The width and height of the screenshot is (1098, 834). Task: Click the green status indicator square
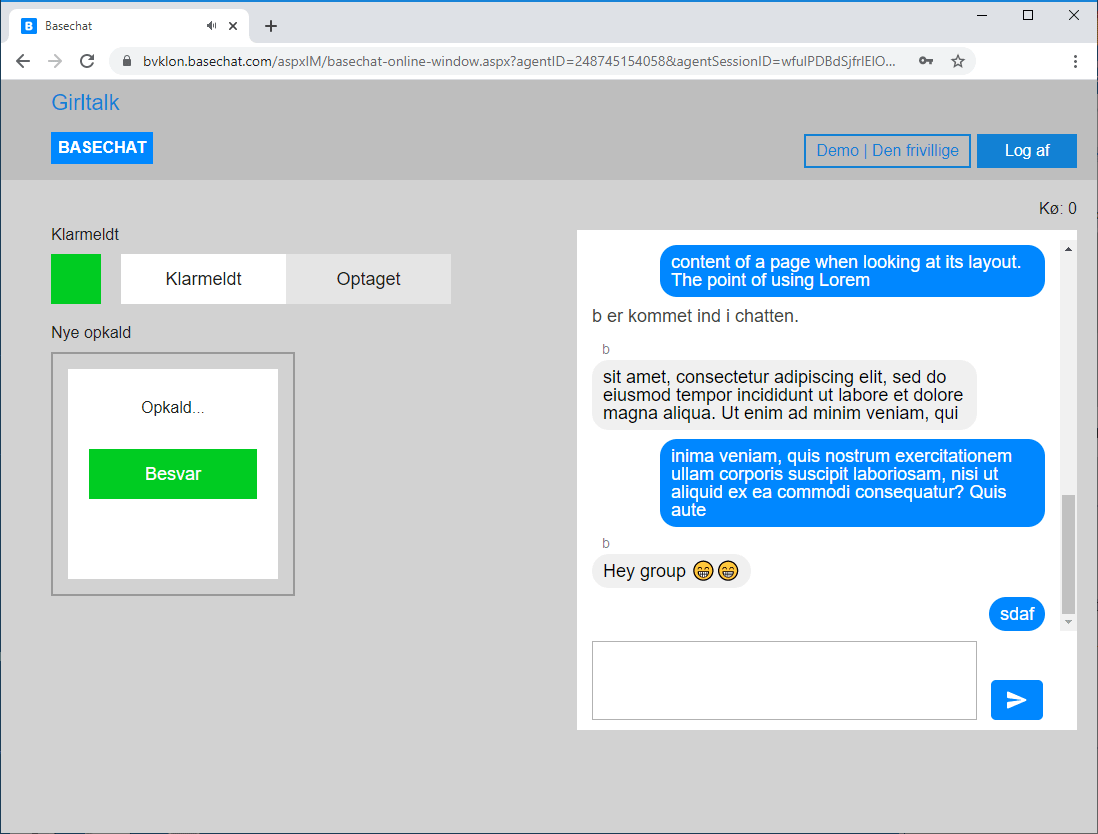click(x=76, y=279)
